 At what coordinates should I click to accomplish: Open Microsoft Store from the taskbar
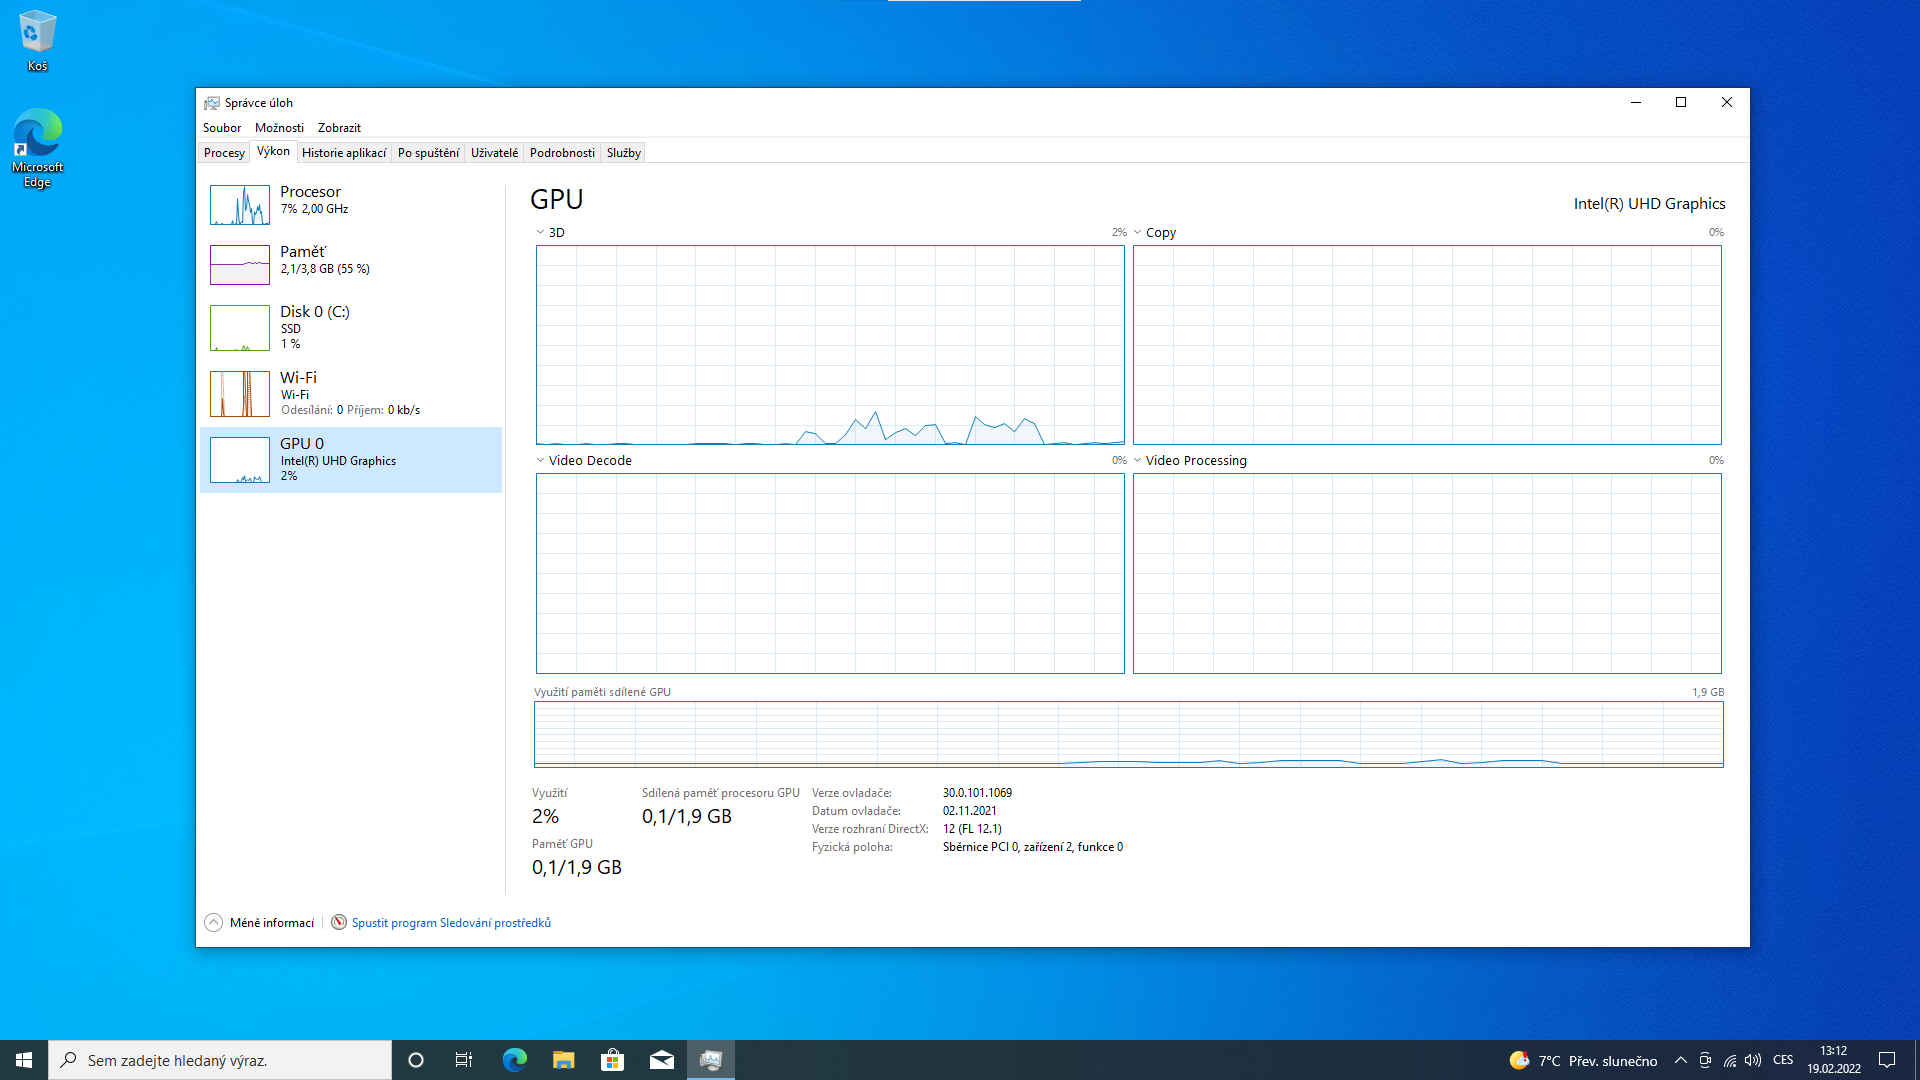[612, 1060]
